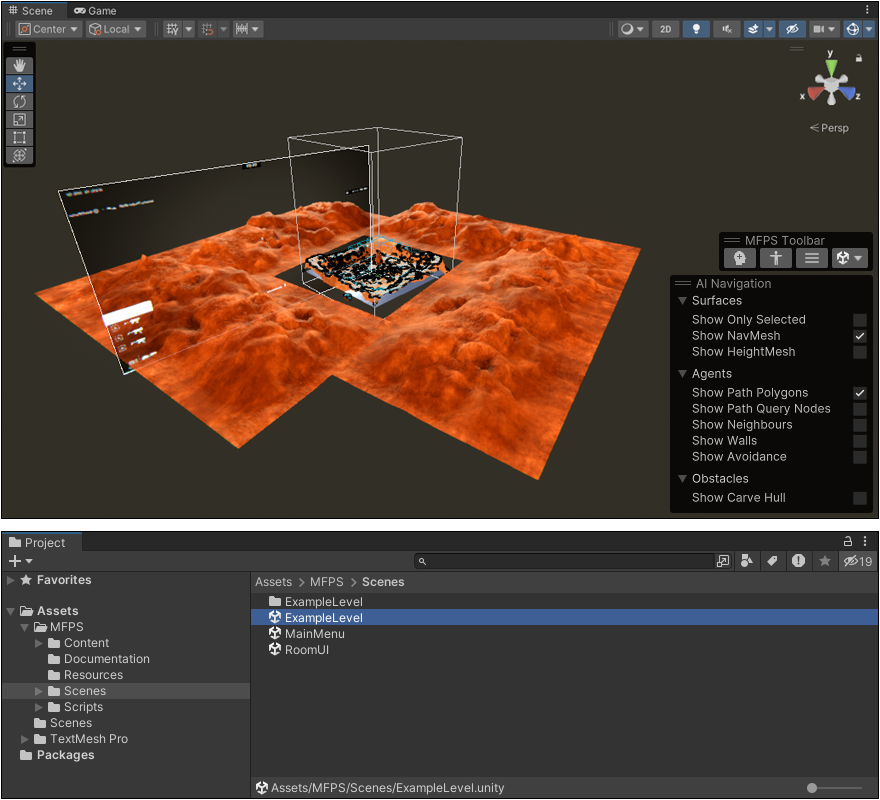Toggle Show Path Polygons checkbox
This screenshot has width=880, height=800.
859,393
